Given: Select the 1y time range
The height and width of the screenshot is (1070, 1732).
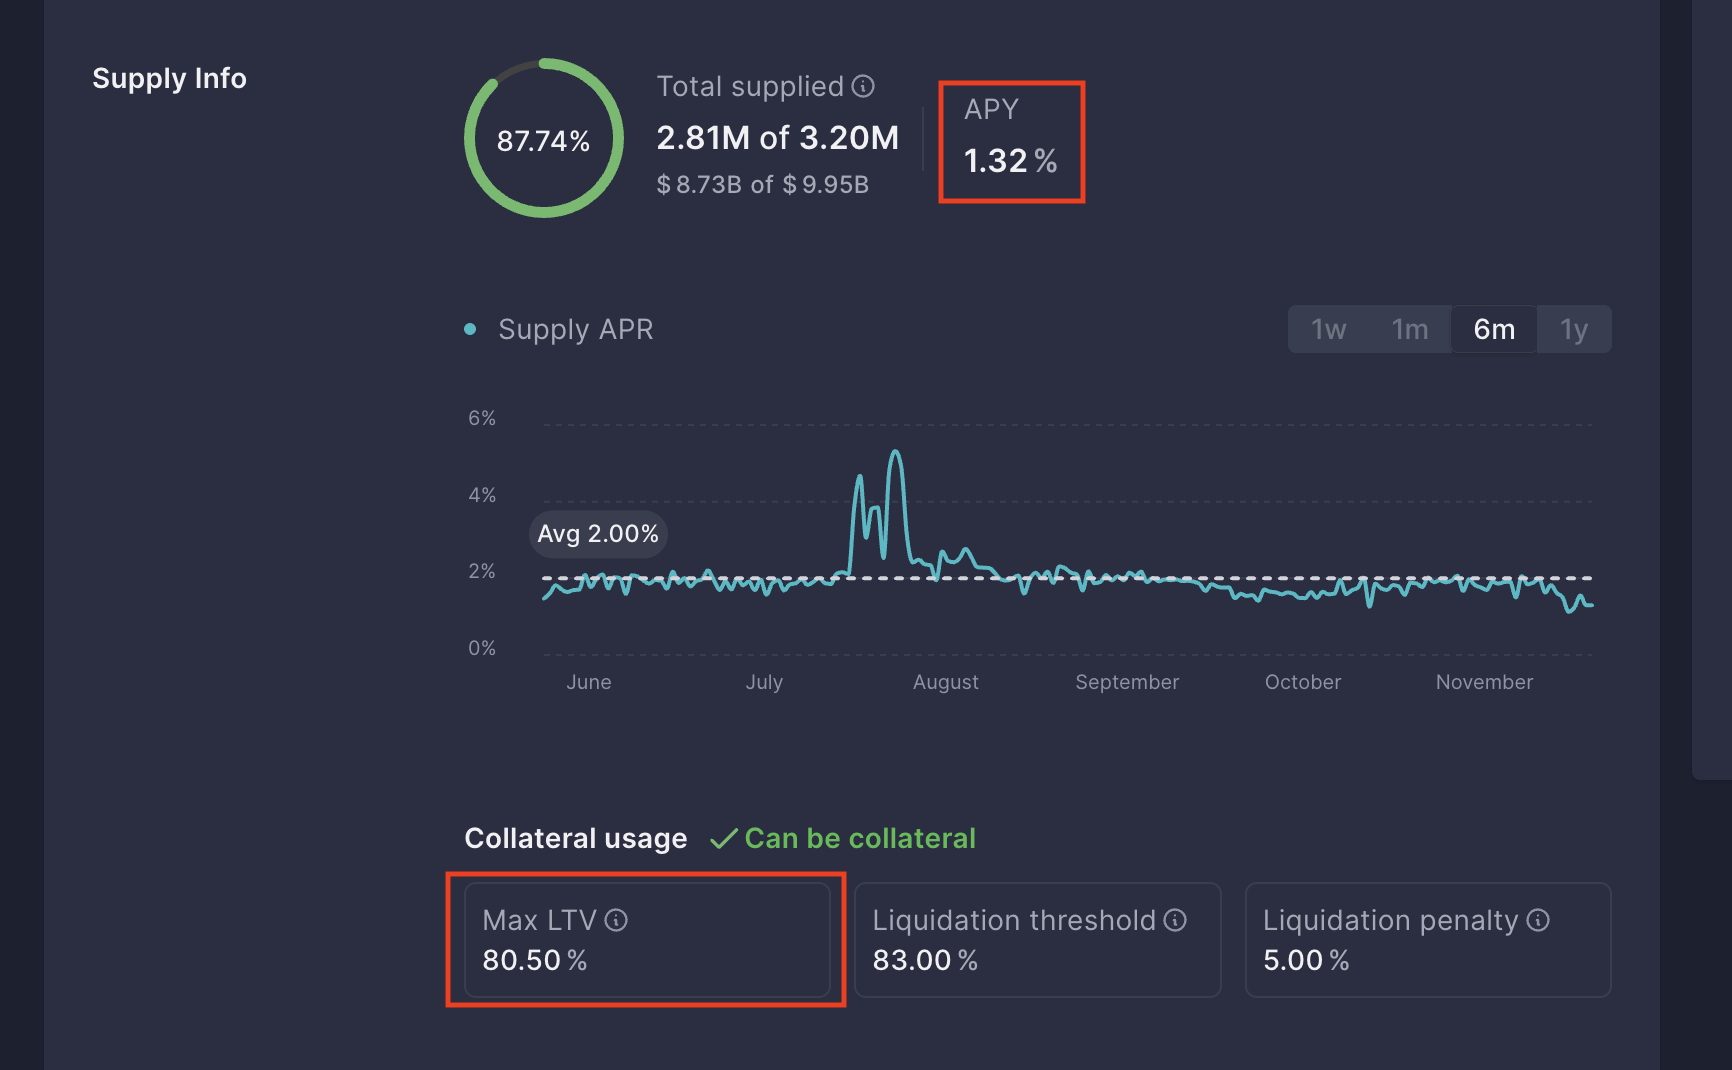Looking at the screenshot, I should point(1574,329).
